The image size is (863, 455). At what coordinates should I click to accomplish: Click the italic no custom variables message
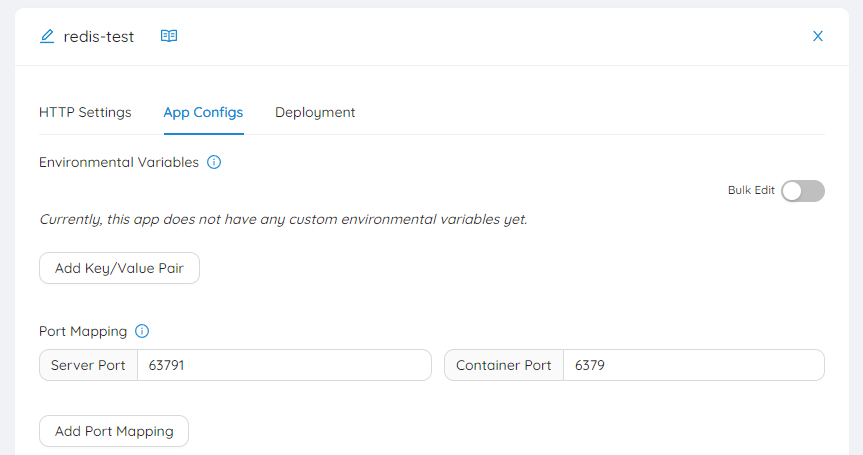(283, 219)
